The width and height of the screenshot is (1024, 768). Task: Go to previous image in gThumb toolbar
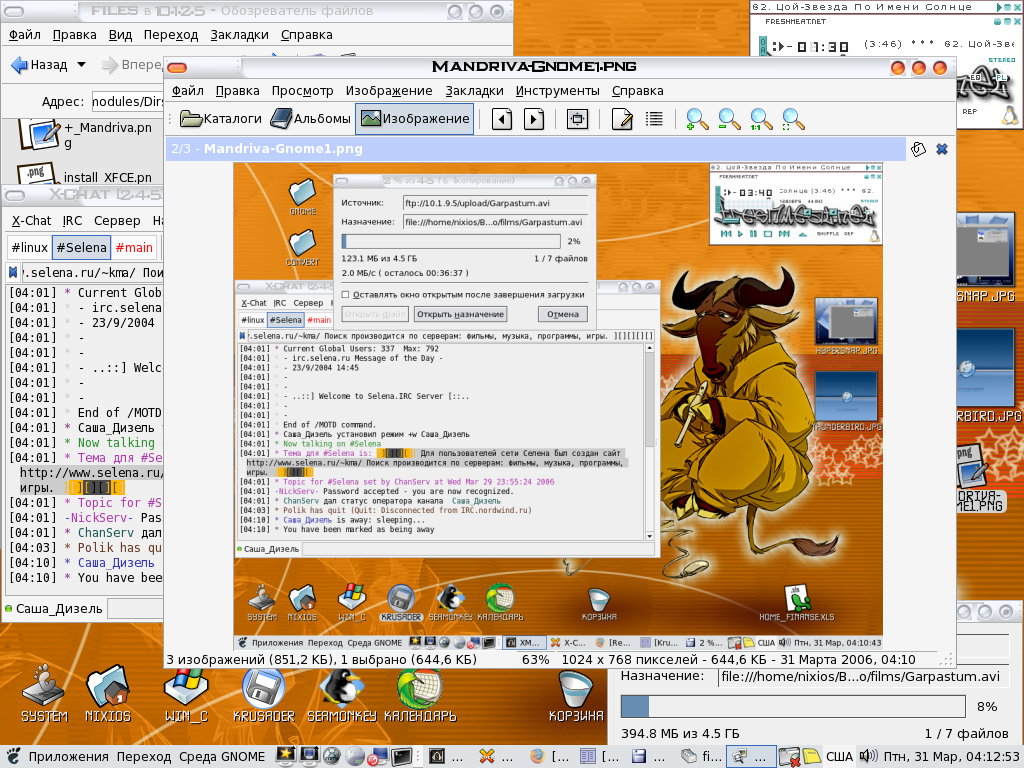[502, 120]
